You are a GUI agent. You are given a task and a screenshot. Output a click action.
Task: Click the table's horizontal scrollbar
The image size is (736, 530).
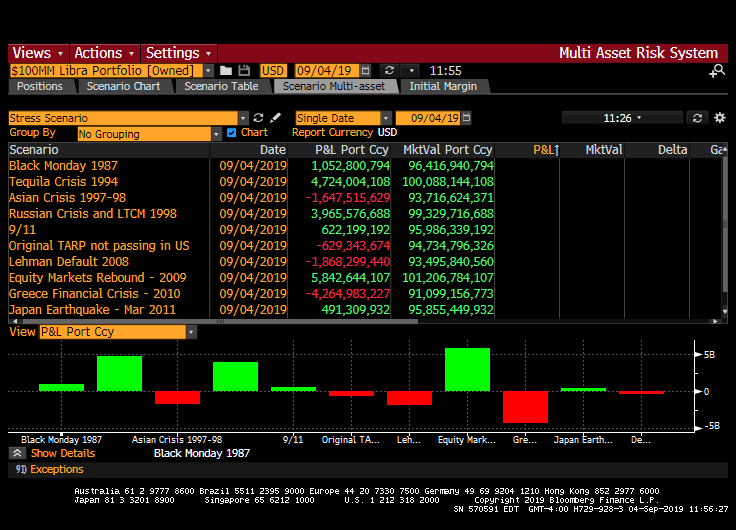(x=218, y=322)
